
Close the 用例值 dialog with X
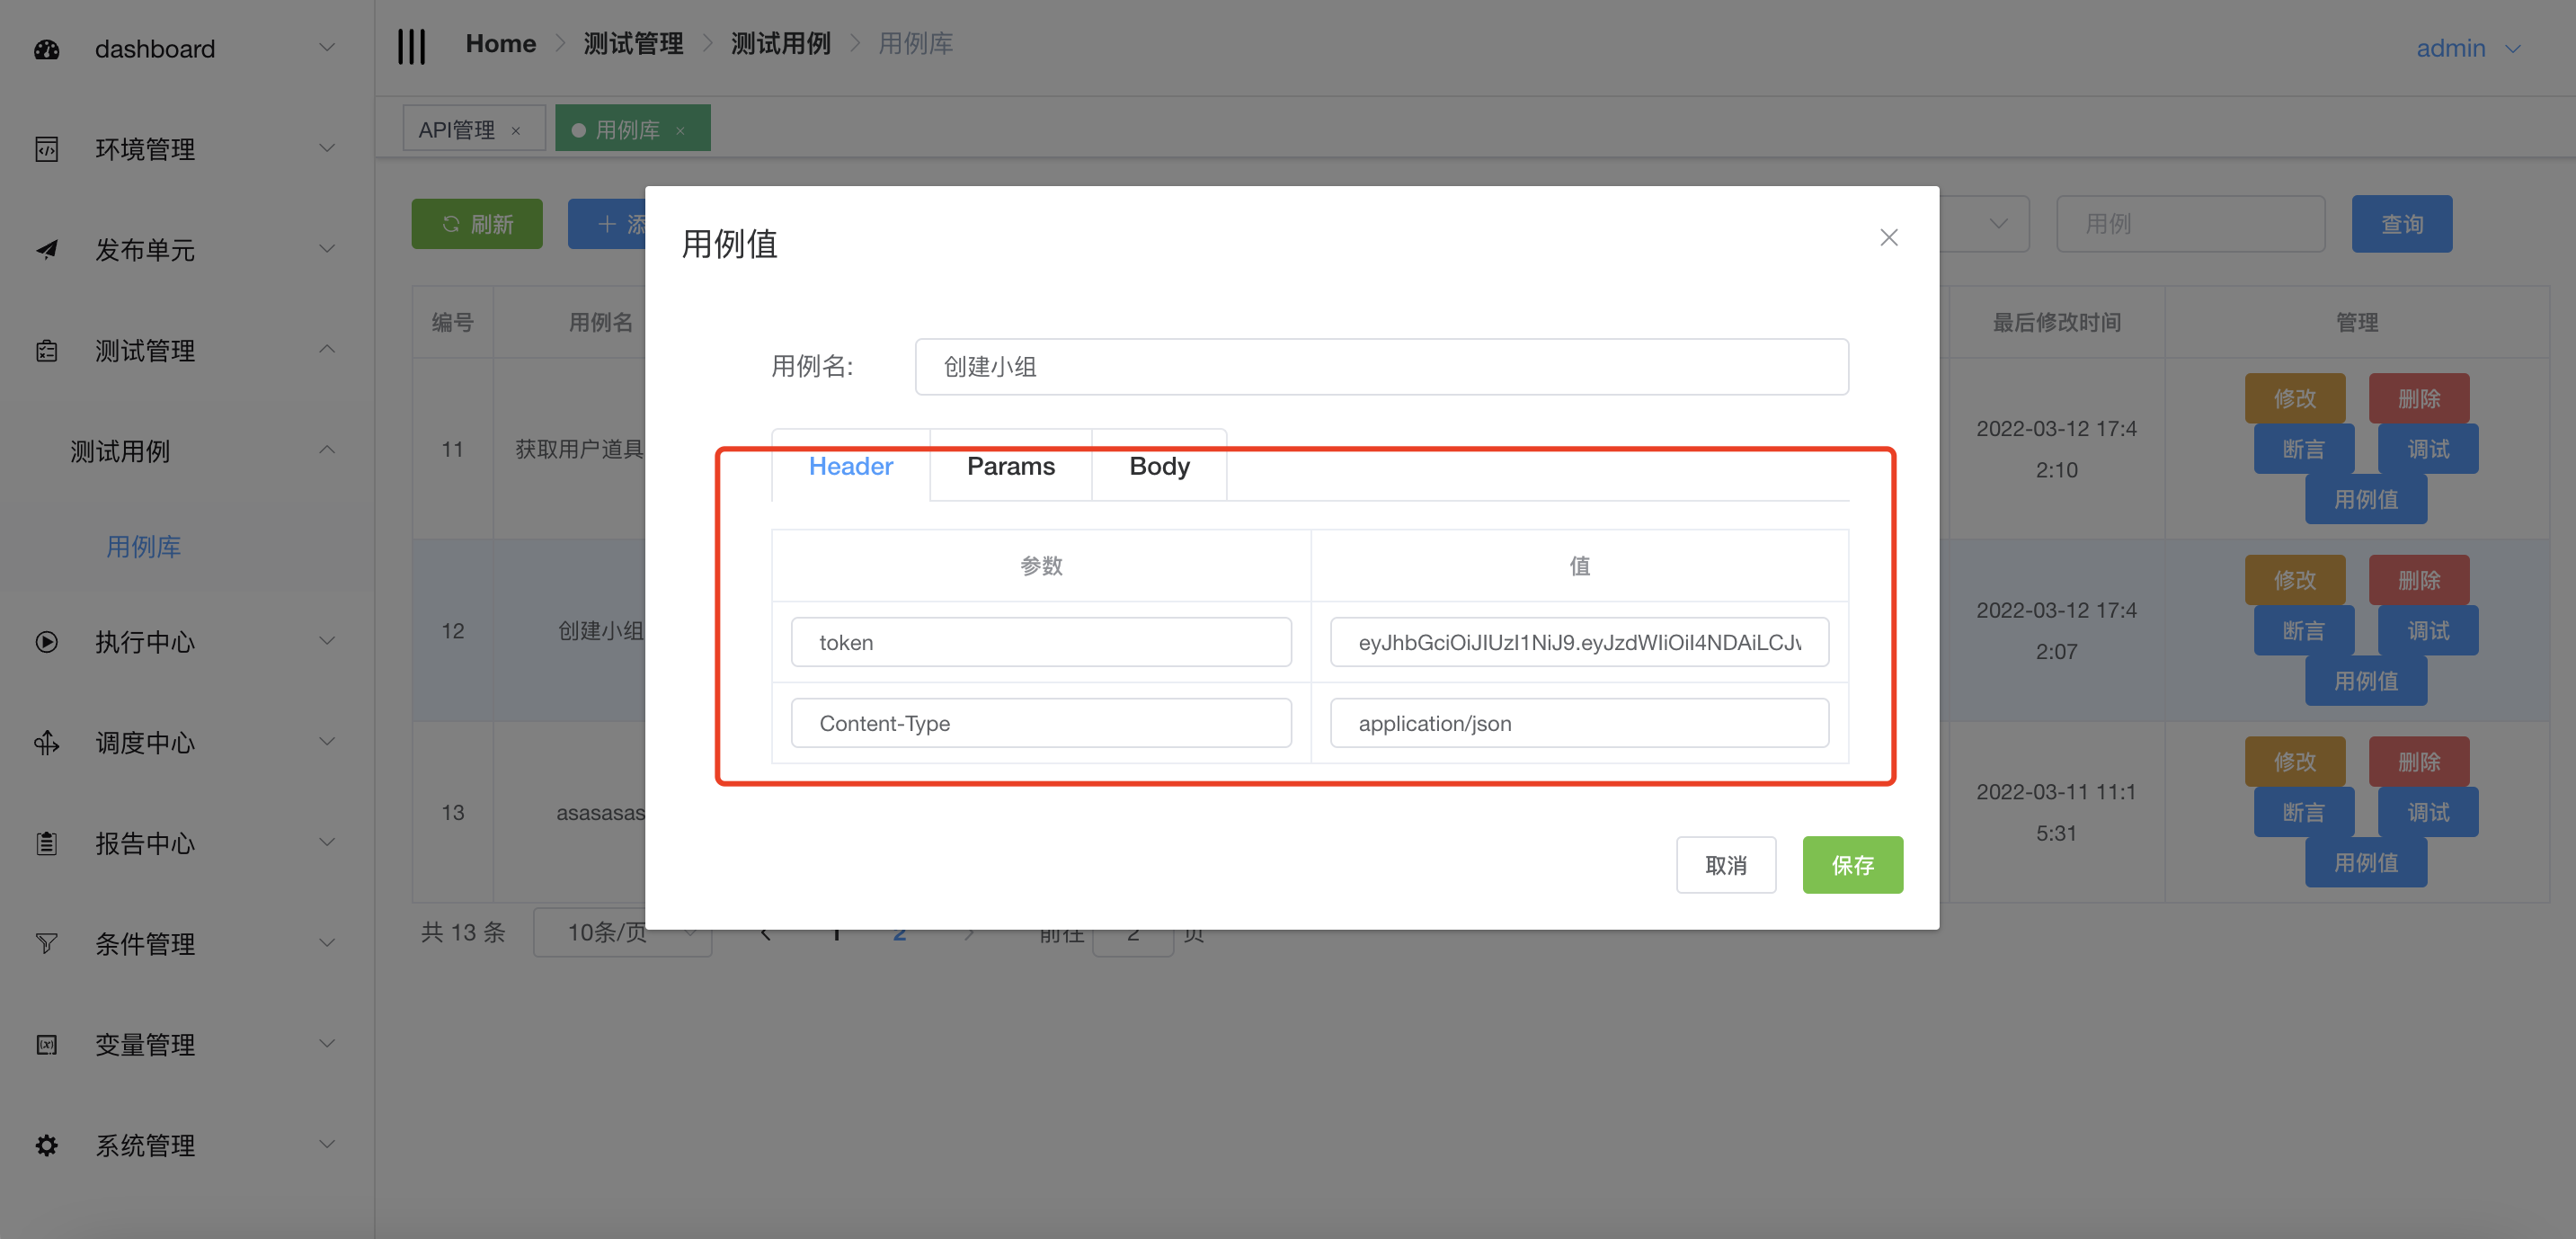tap(1888, 237)
